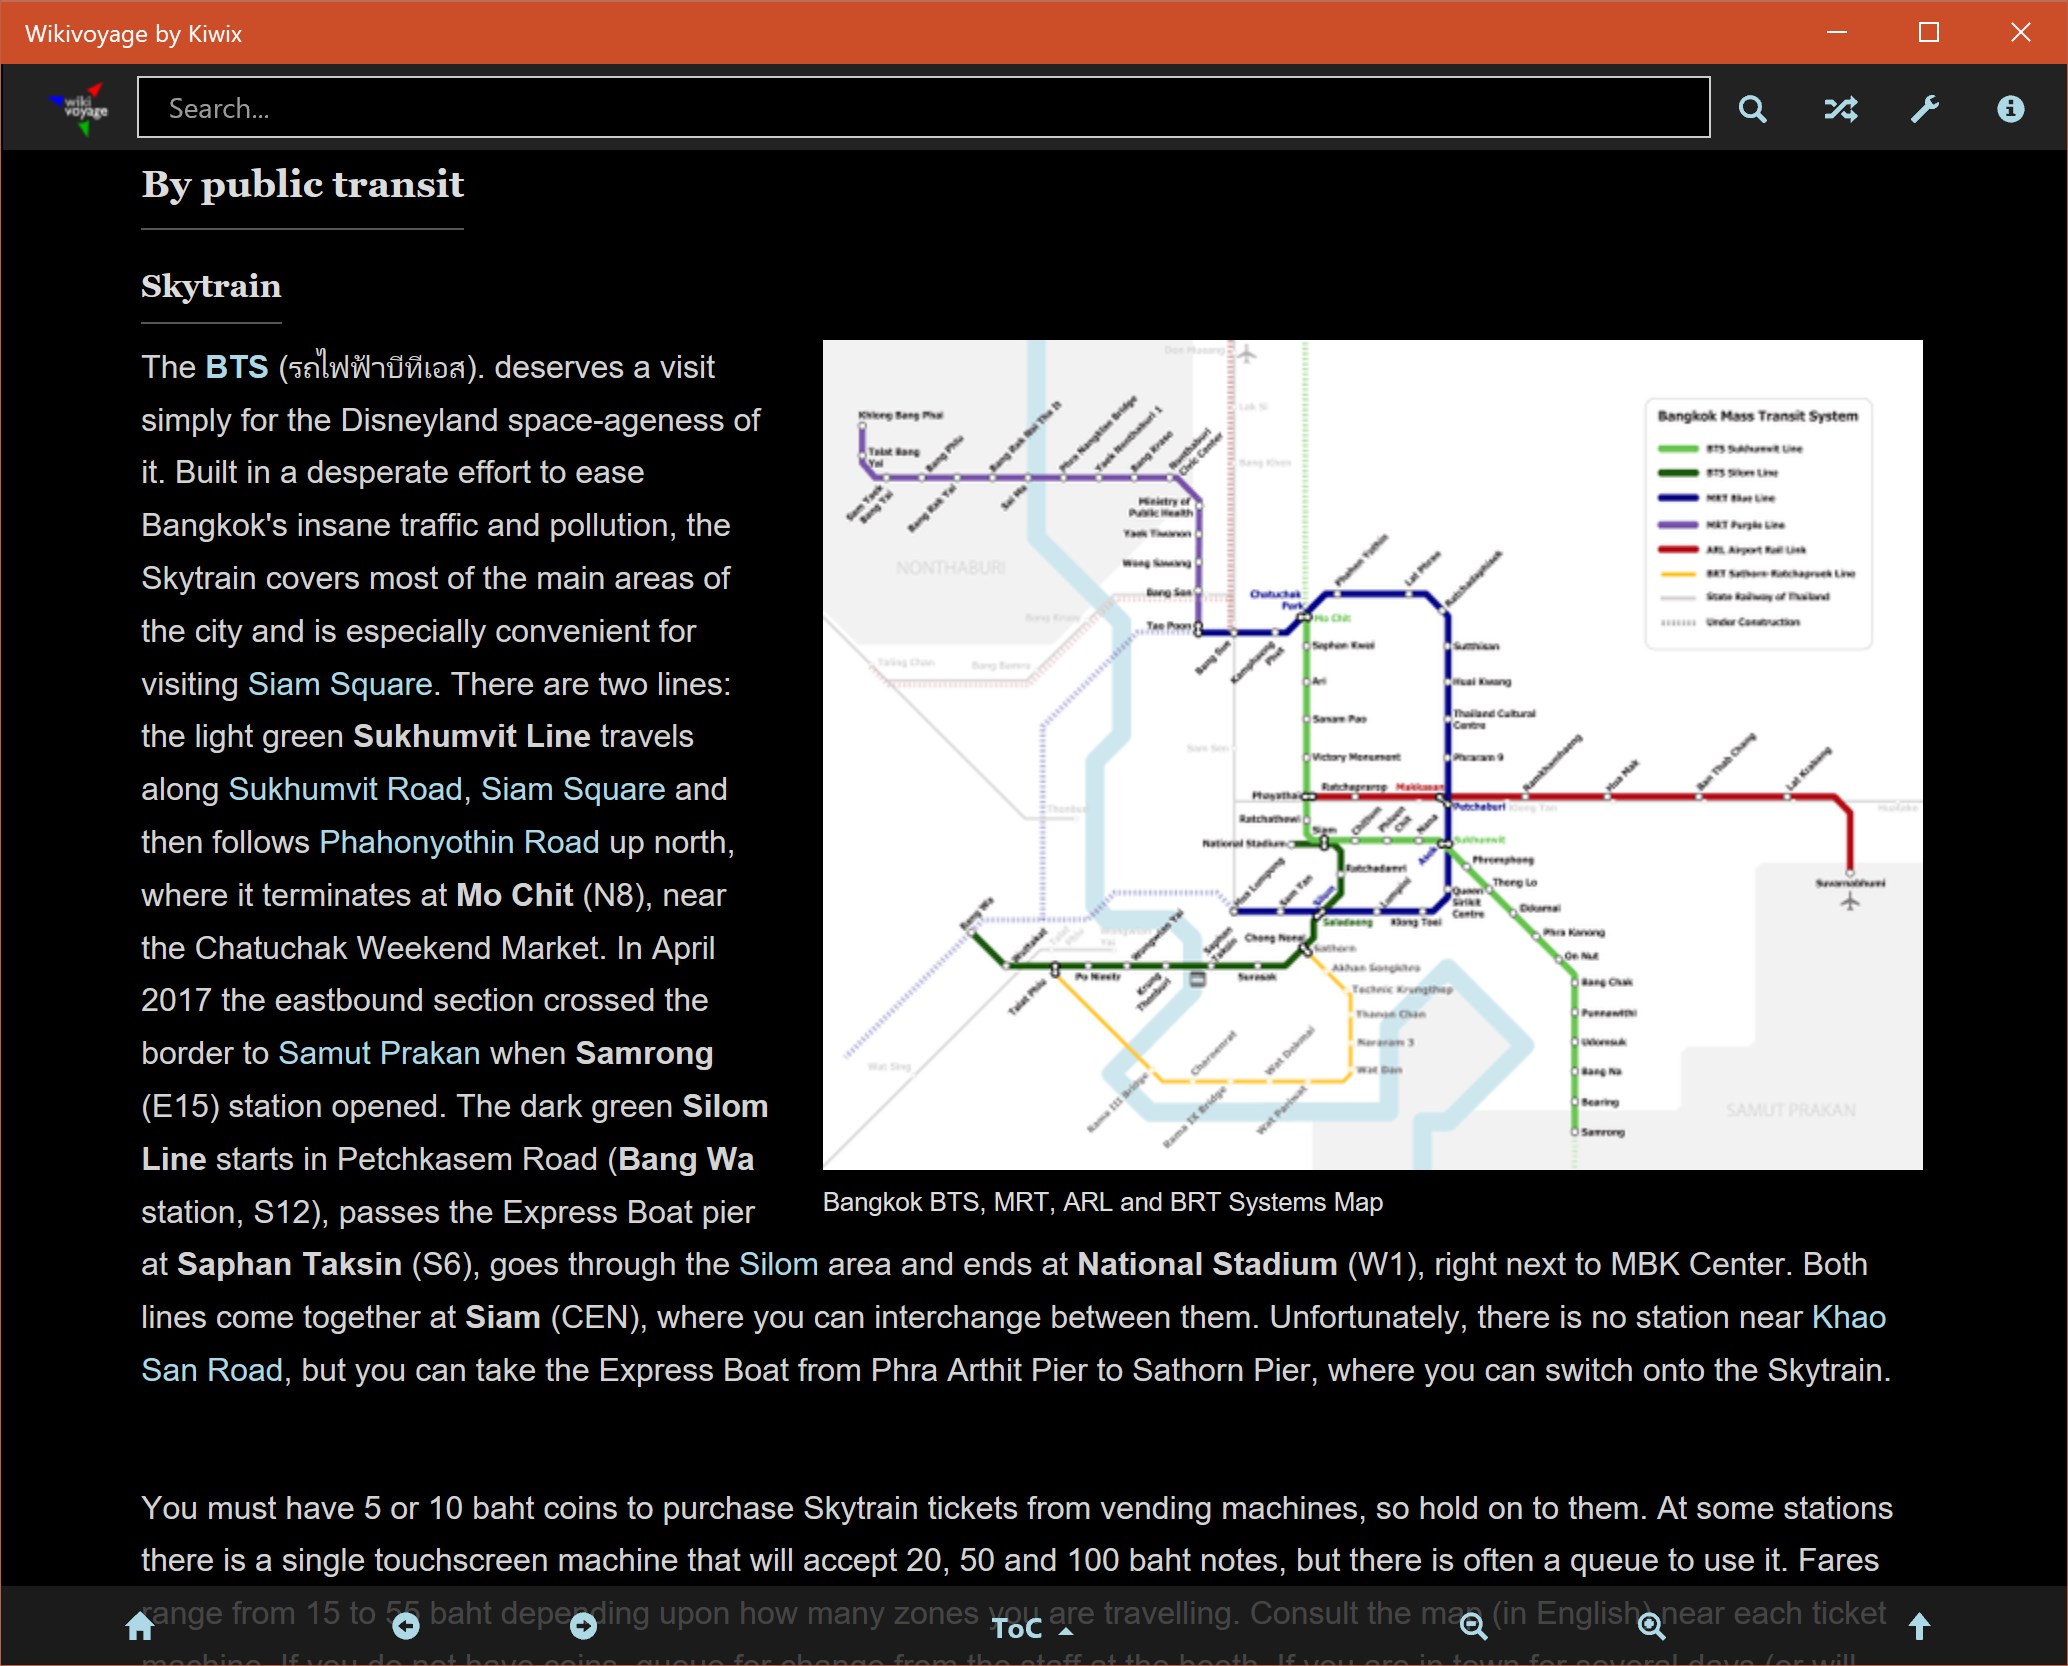This screenshot has width=2068, height=1666.
Task: Open the About info icon
Action: click(2010, 109)
